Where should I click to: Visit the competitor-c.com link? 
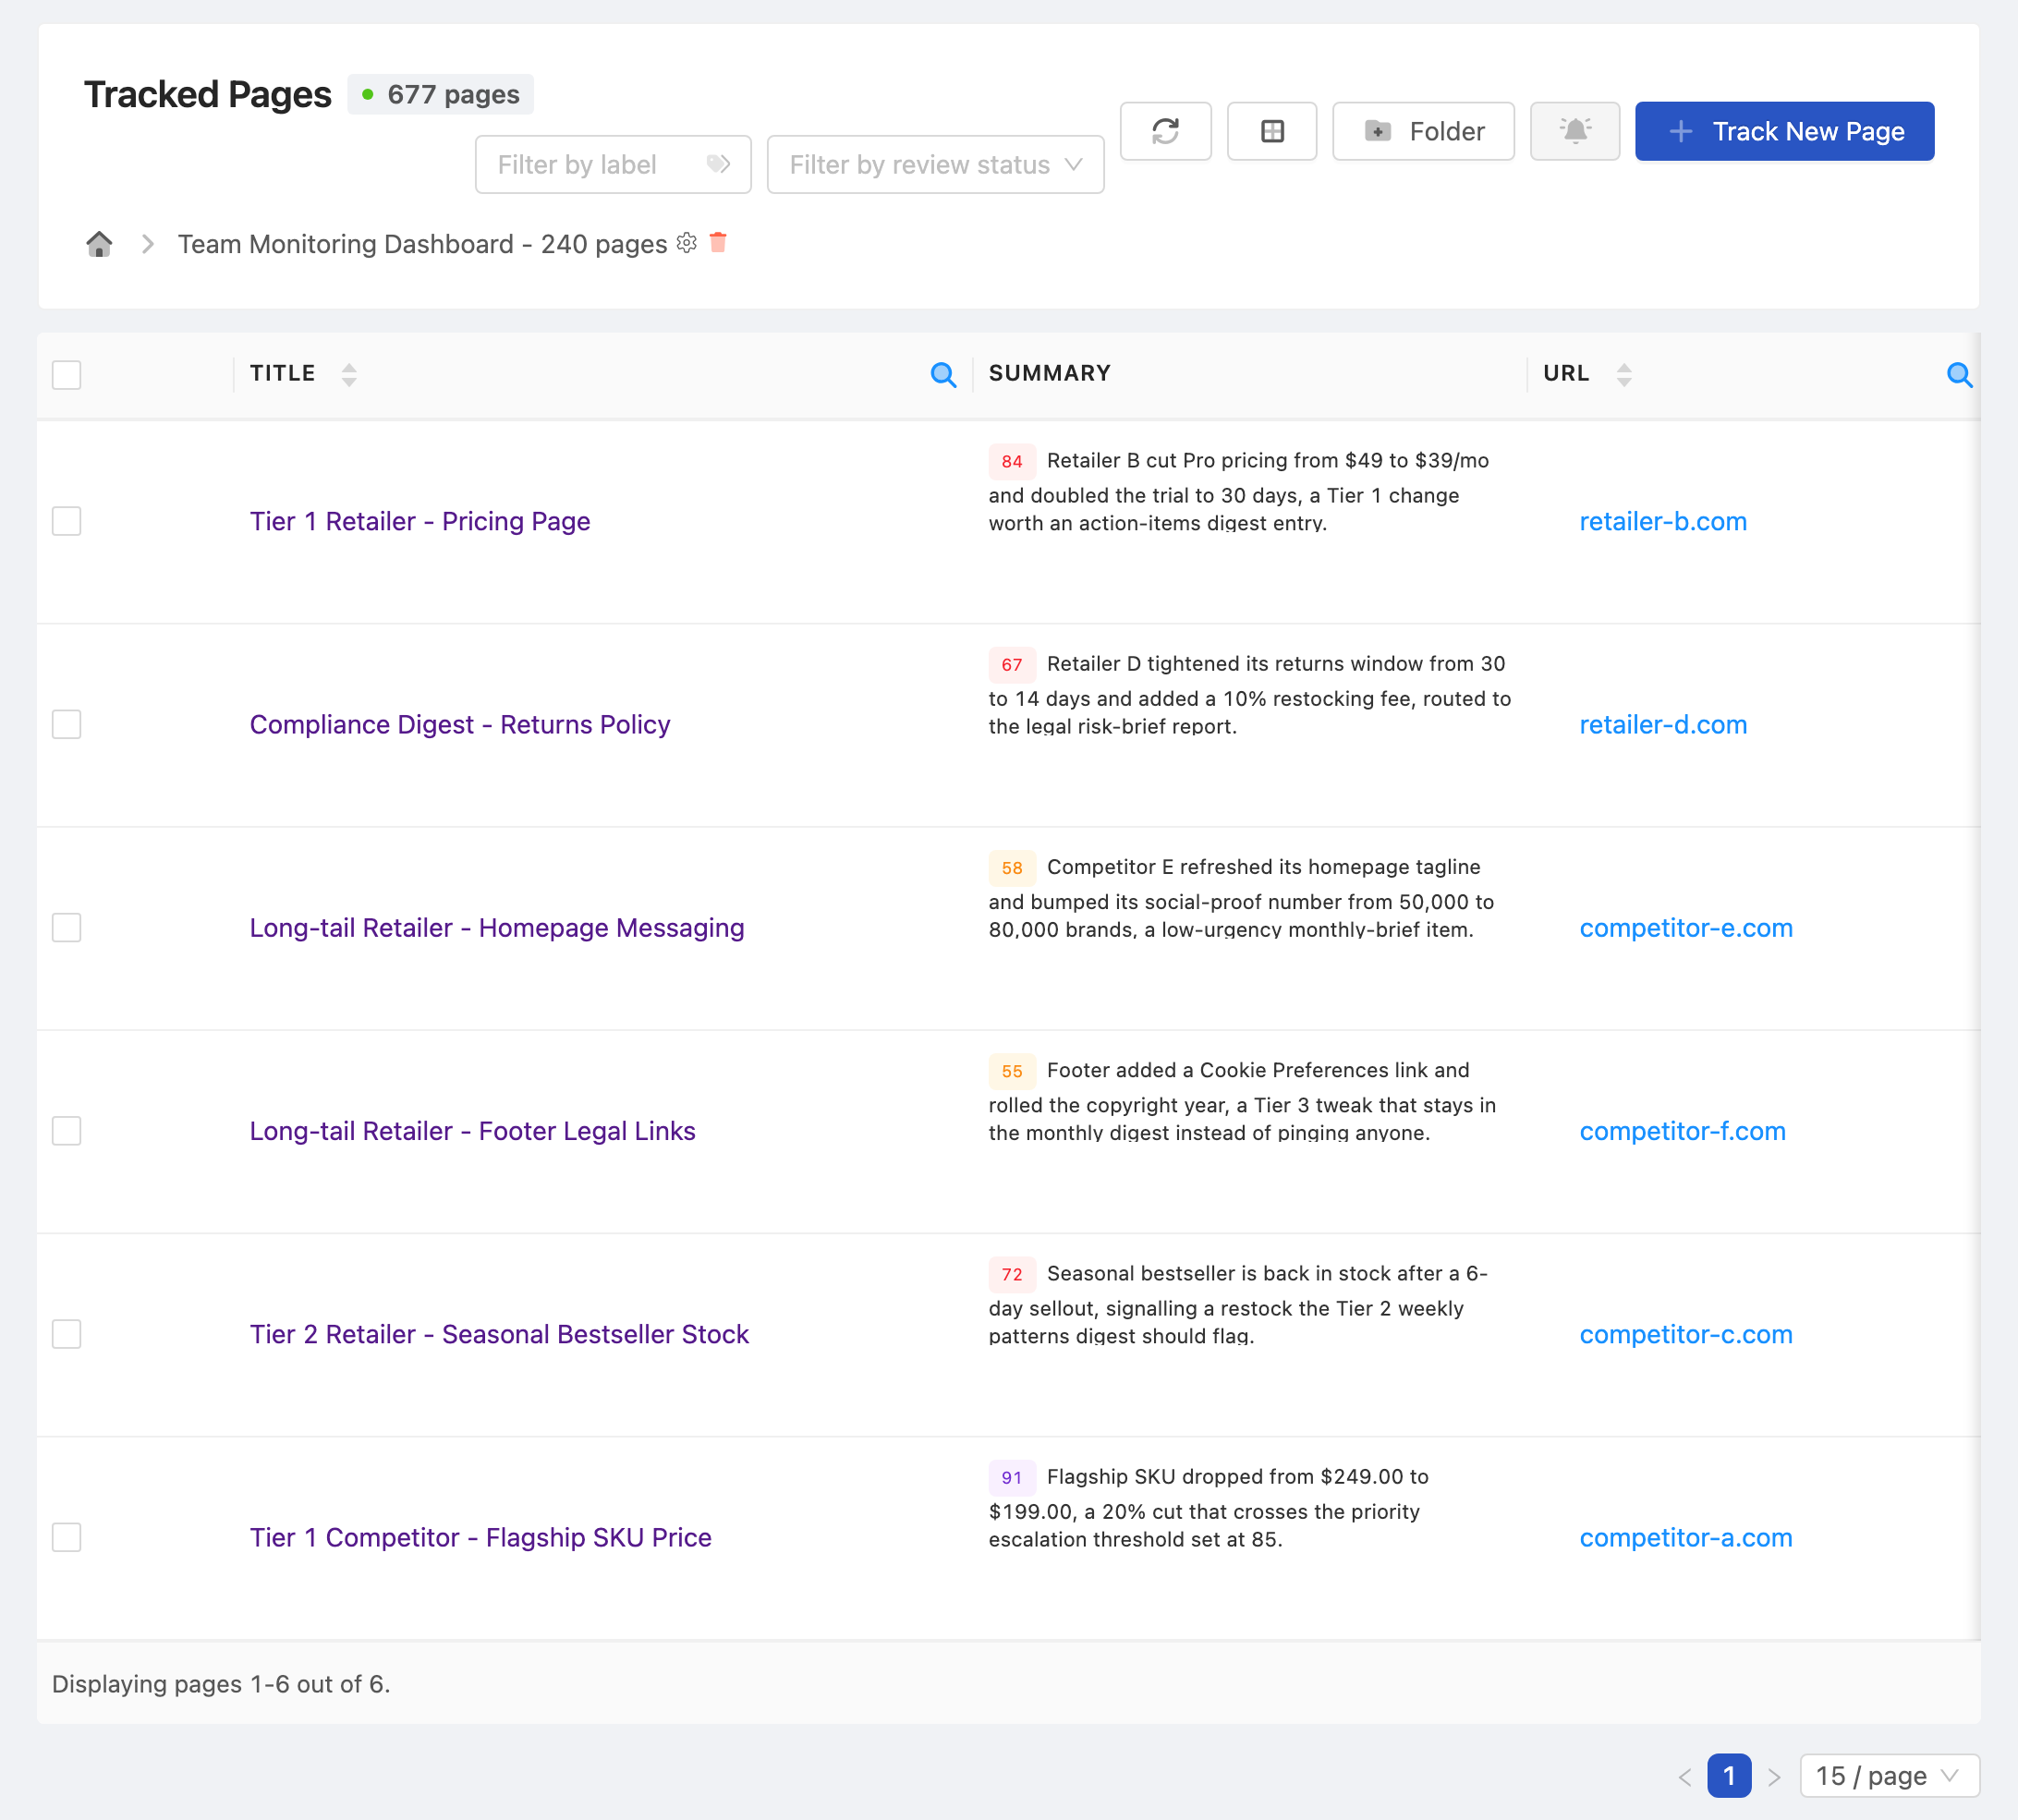click(1686, 1334)
